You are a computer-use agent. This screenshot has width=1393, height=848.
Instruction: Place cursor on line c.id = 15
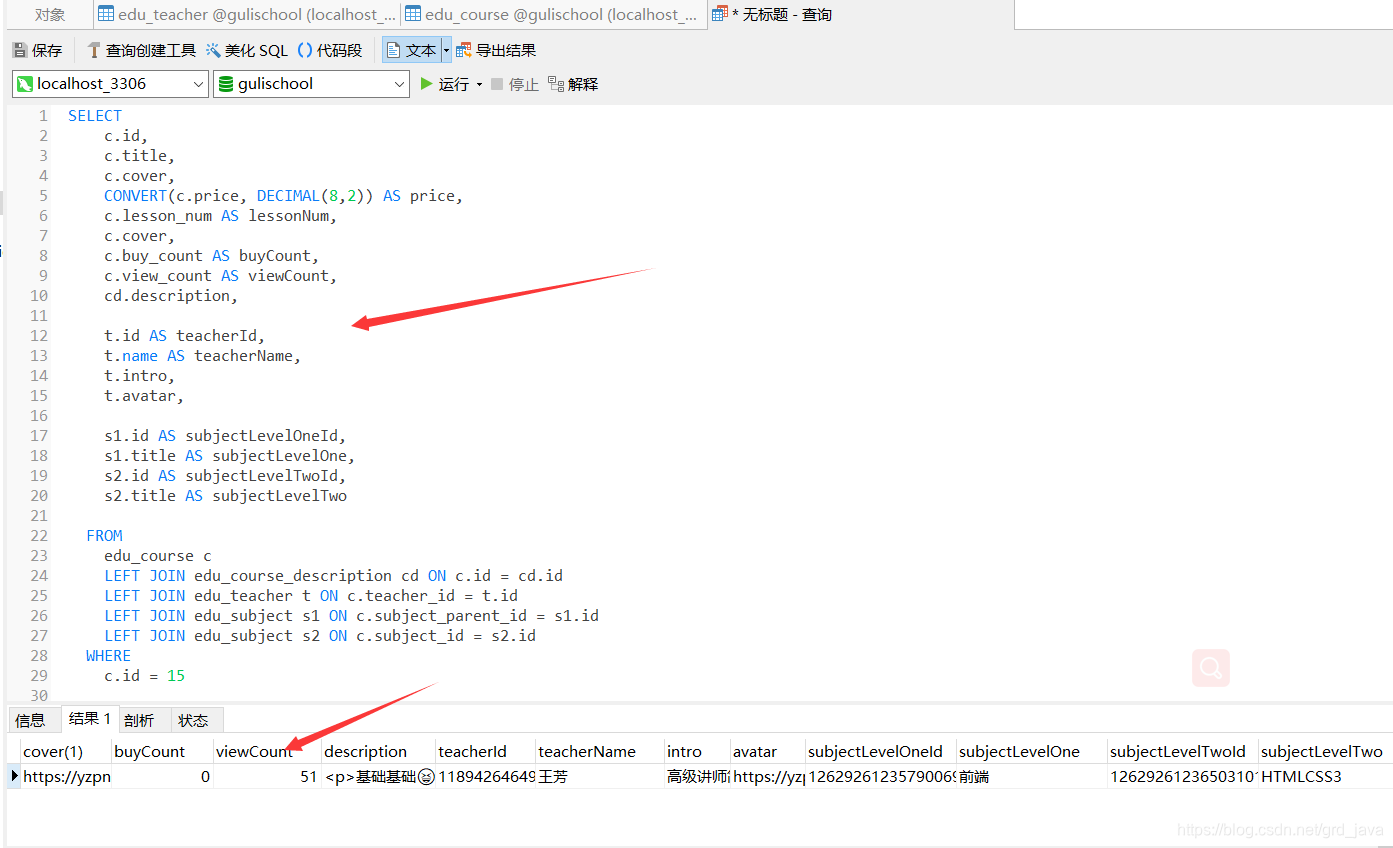click(145, 676)
